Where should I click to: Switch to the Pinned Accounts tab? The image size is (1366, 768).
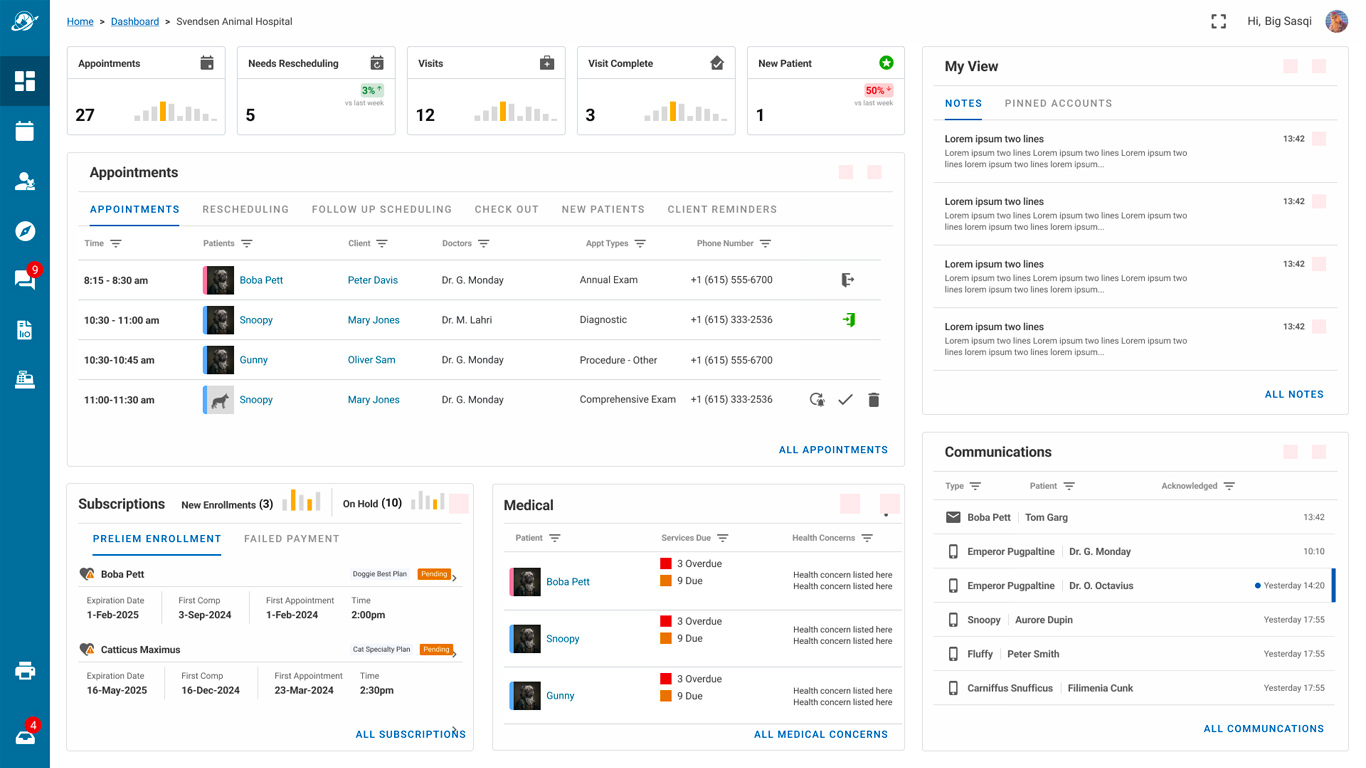point(1058,103)
